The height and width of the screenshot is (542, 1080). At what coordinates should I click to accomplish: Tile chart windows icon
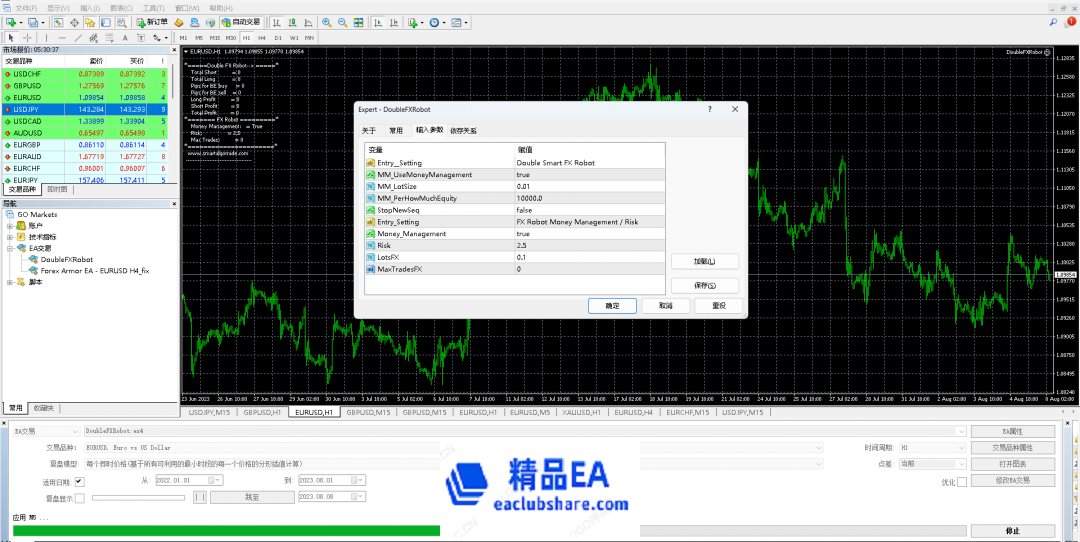point(358,23)
